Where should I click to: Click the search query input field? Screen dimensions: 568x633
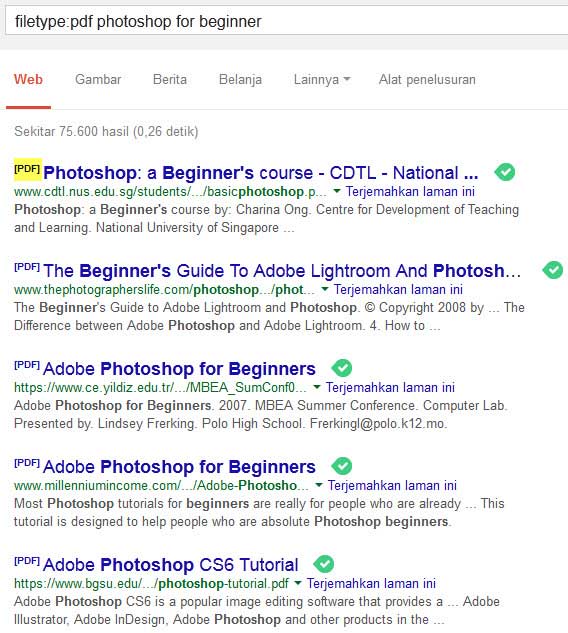click(287, 21)
